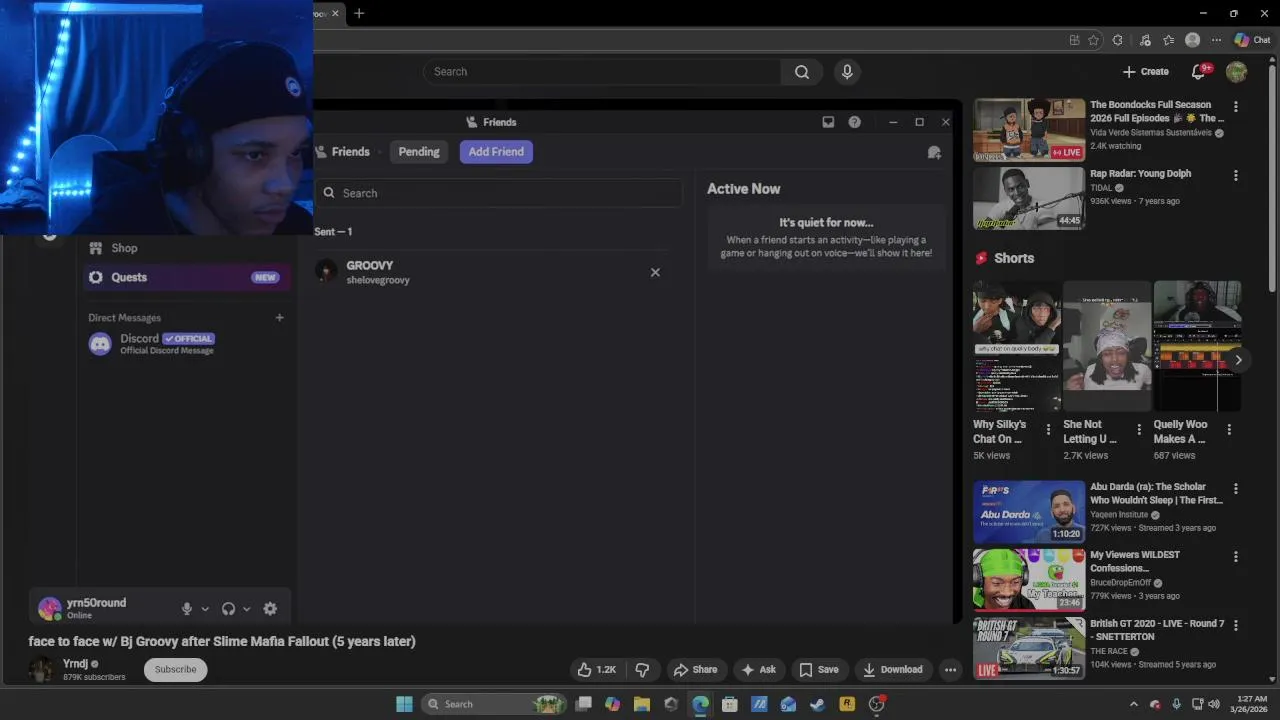Open Discord User Settings gear
Screen dimensions: 1280x720
point(270,608)
